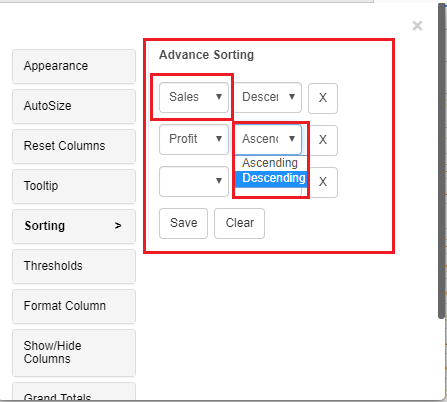Open the Thresholds settings
This screenshot has width=447, height=402.
pos(74,266)
